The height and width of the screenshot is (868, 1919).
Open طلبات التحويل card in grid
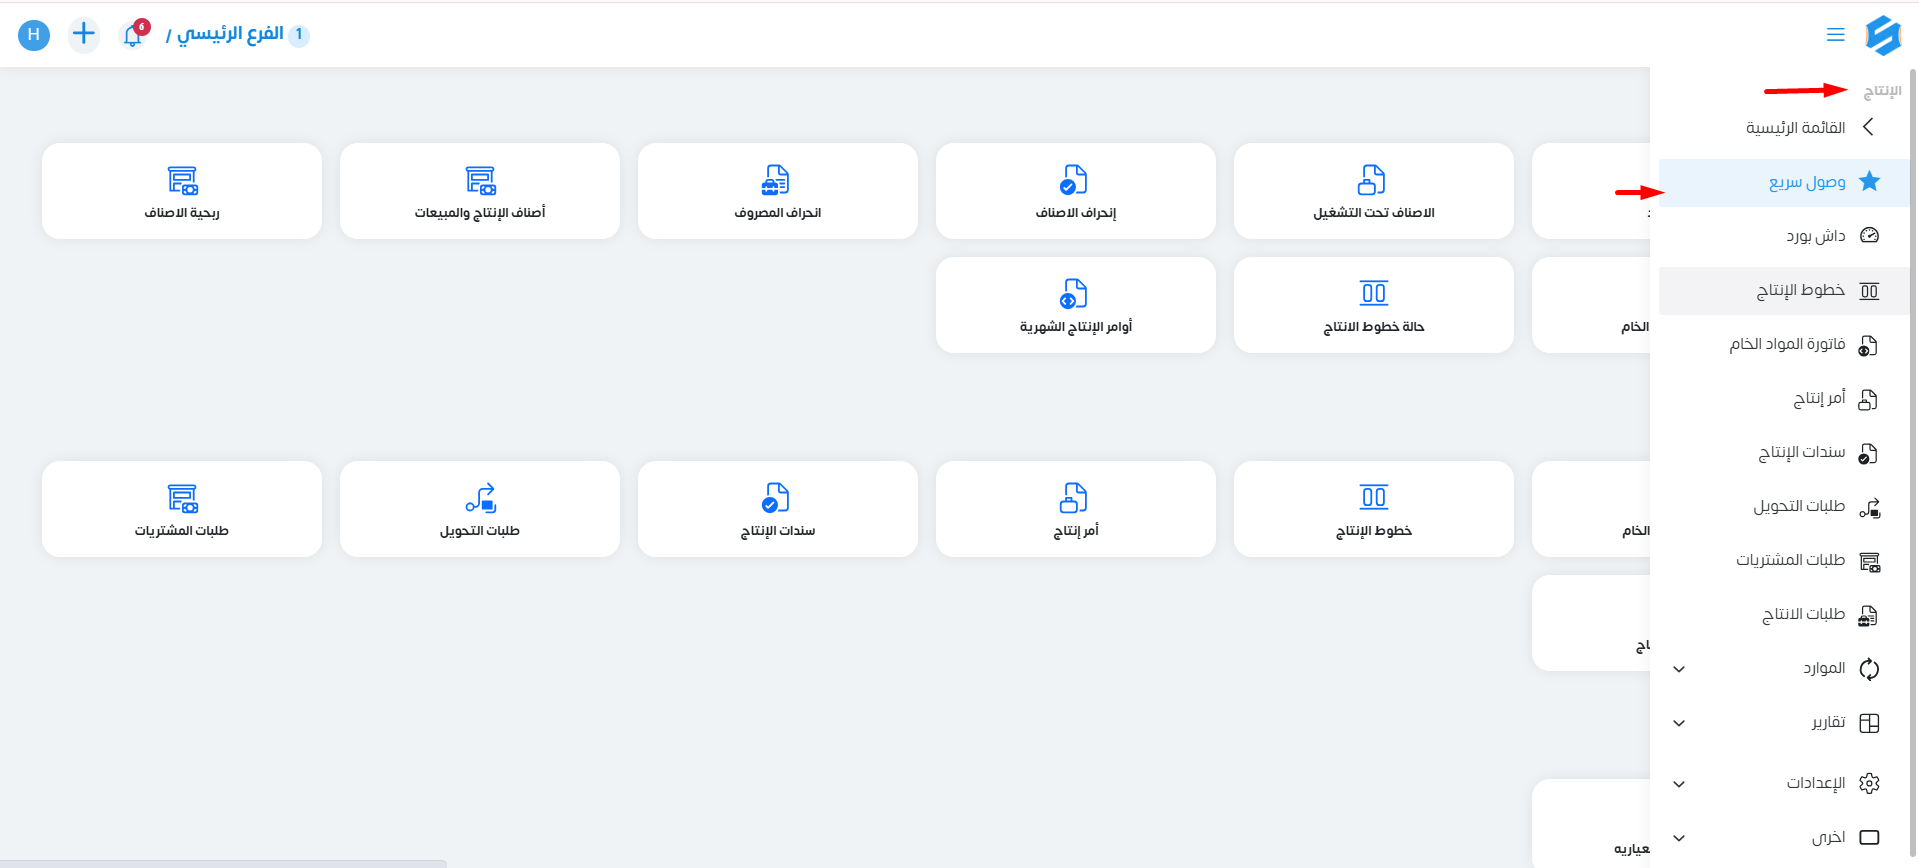pyautogui.click(x=480, y=509)
